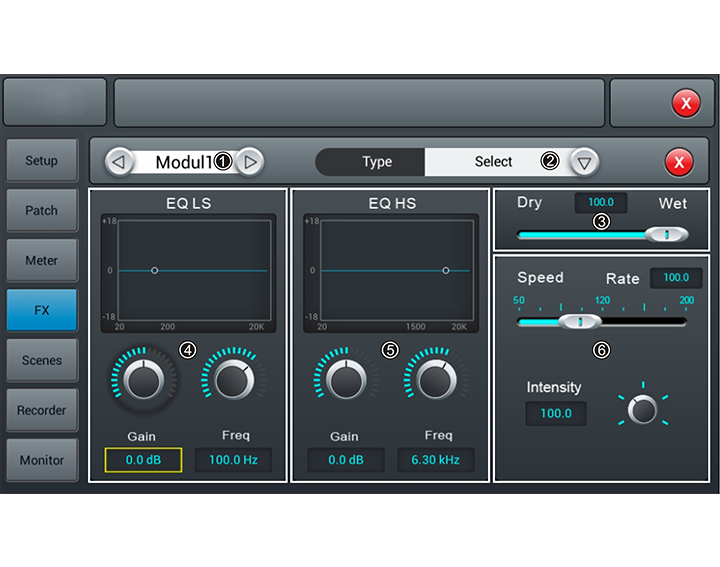Image resolution: width=720 pixels, height=567 pixels.
Task: Click the previous module left arrow
Action: (119, 162)
